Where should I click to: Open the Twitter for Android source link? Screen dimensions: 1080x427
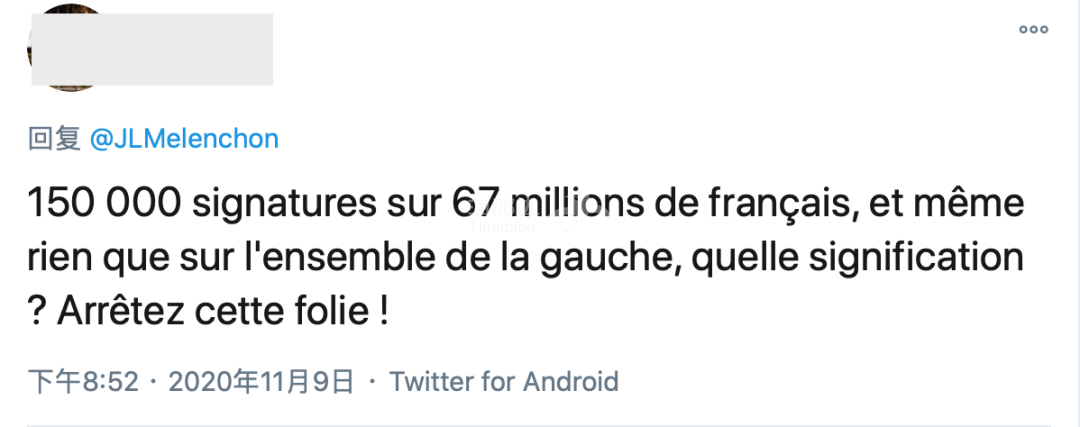pos(504,381)
